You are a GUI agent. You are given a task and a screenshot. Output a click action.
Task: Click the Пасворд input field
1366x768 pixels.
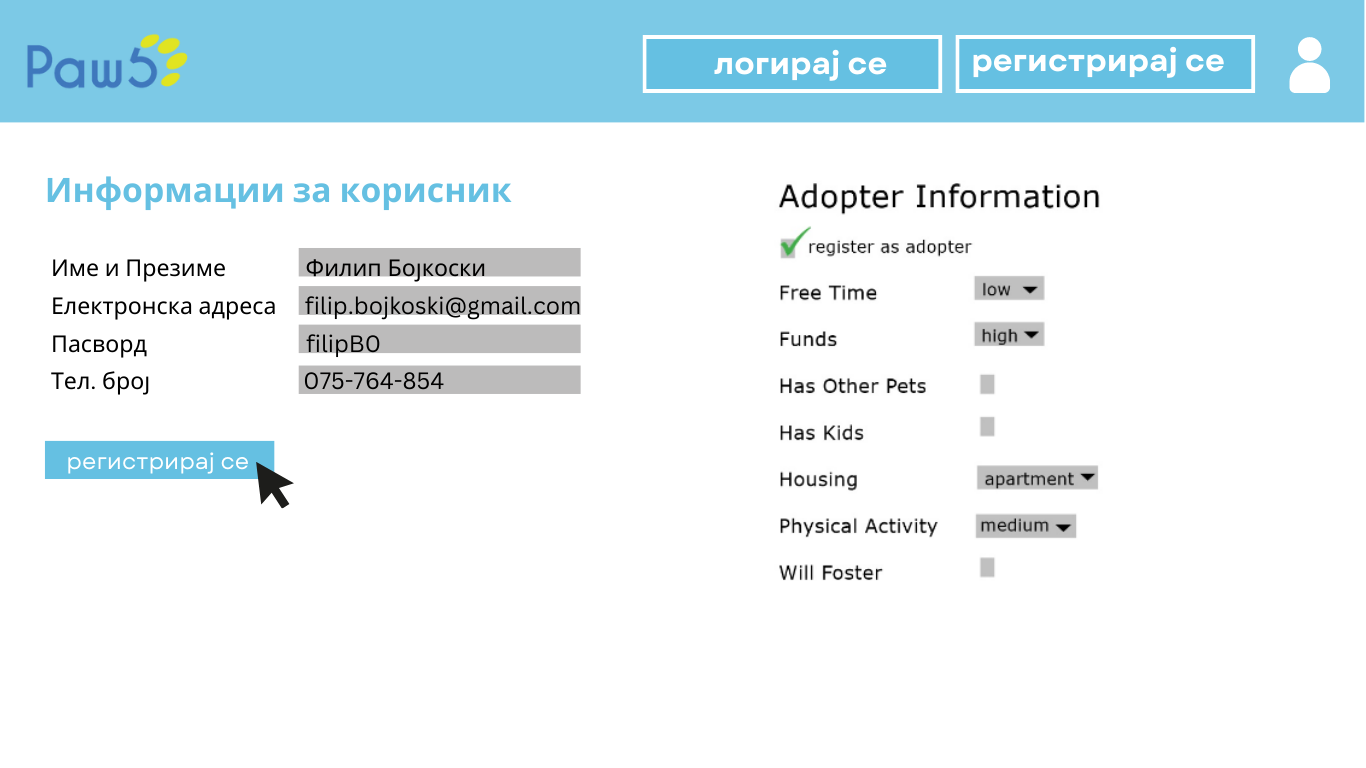pos(439,340)
